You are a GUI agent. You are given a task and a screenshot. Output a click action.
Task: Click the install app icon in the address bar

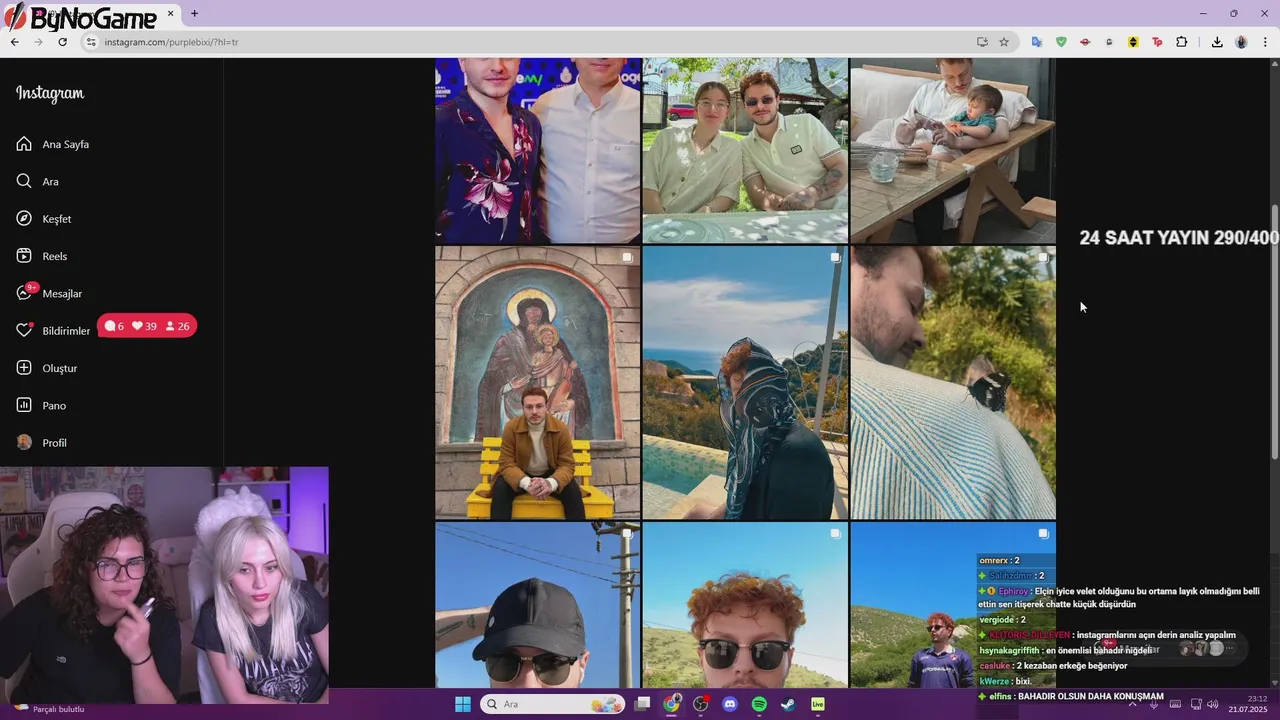(x=982, y=42)
